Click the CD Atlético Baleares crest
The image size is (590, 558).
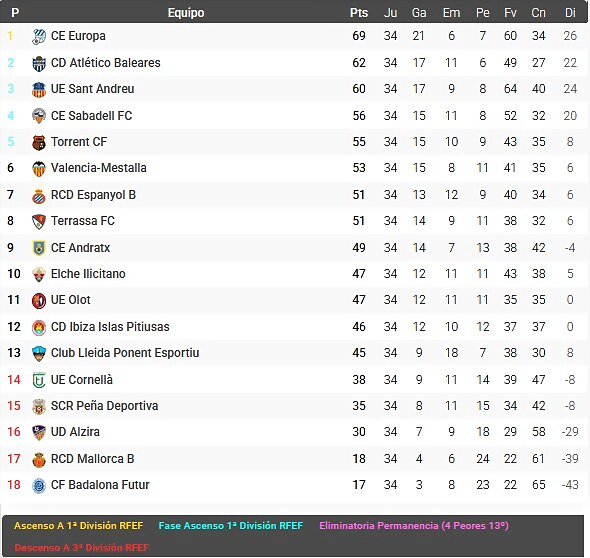39,63
